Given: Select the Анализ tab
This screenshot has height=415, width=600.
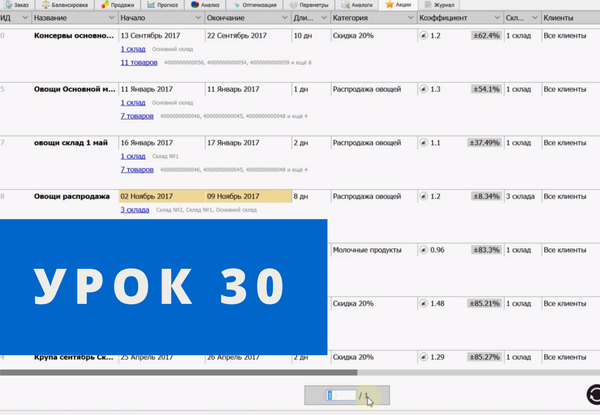Looking at the screenshot, I should click(205, 5).
